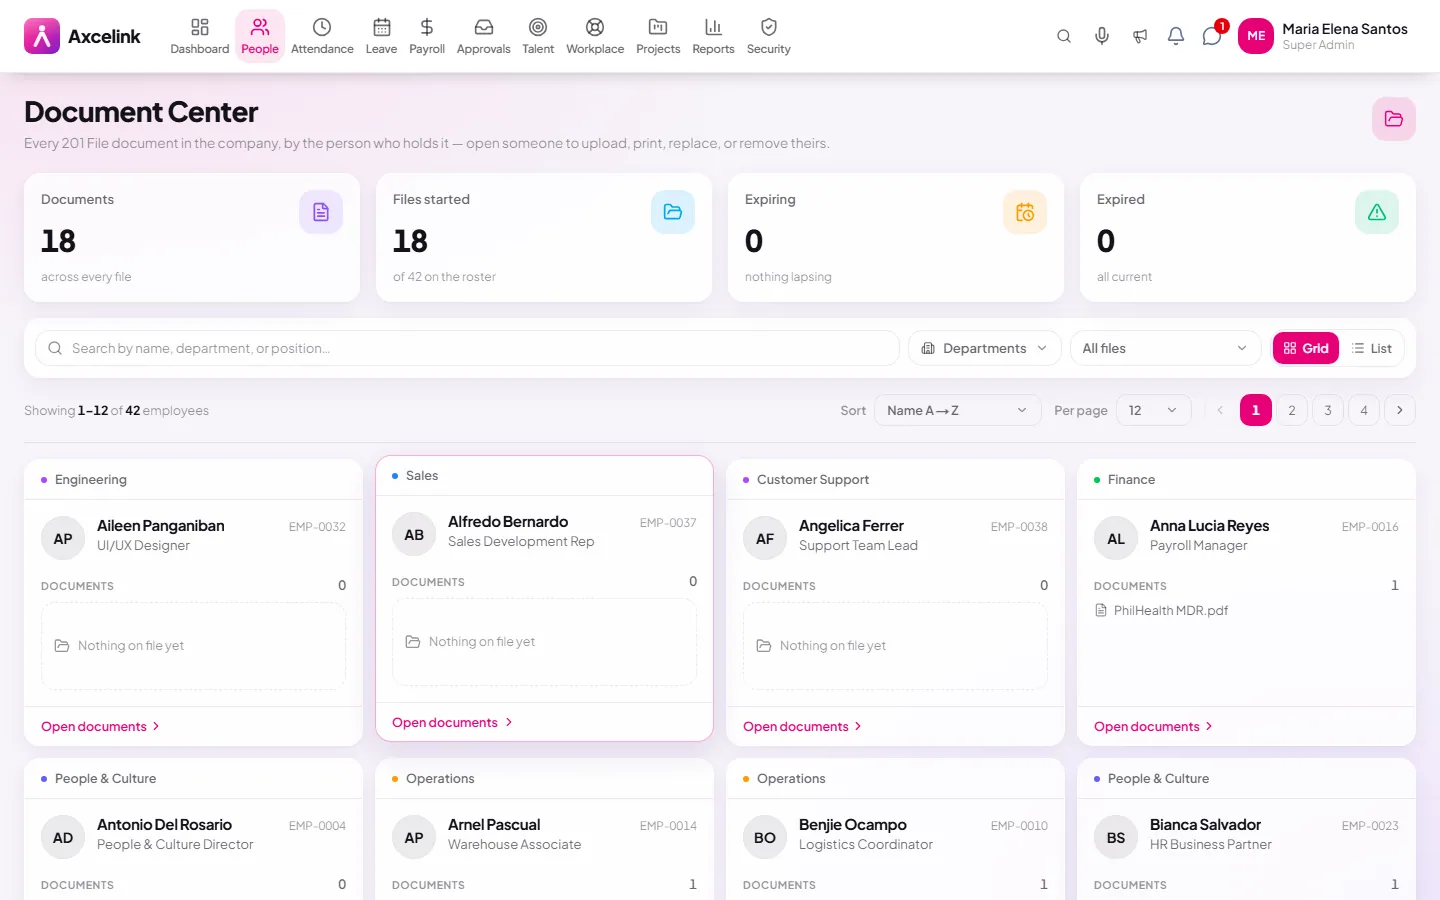Image resolution: width=1440 pixels, height=900 pixels.
Task: Click the BS avatar for Bianca Salvador
Action: click(x=1116, y=837)
